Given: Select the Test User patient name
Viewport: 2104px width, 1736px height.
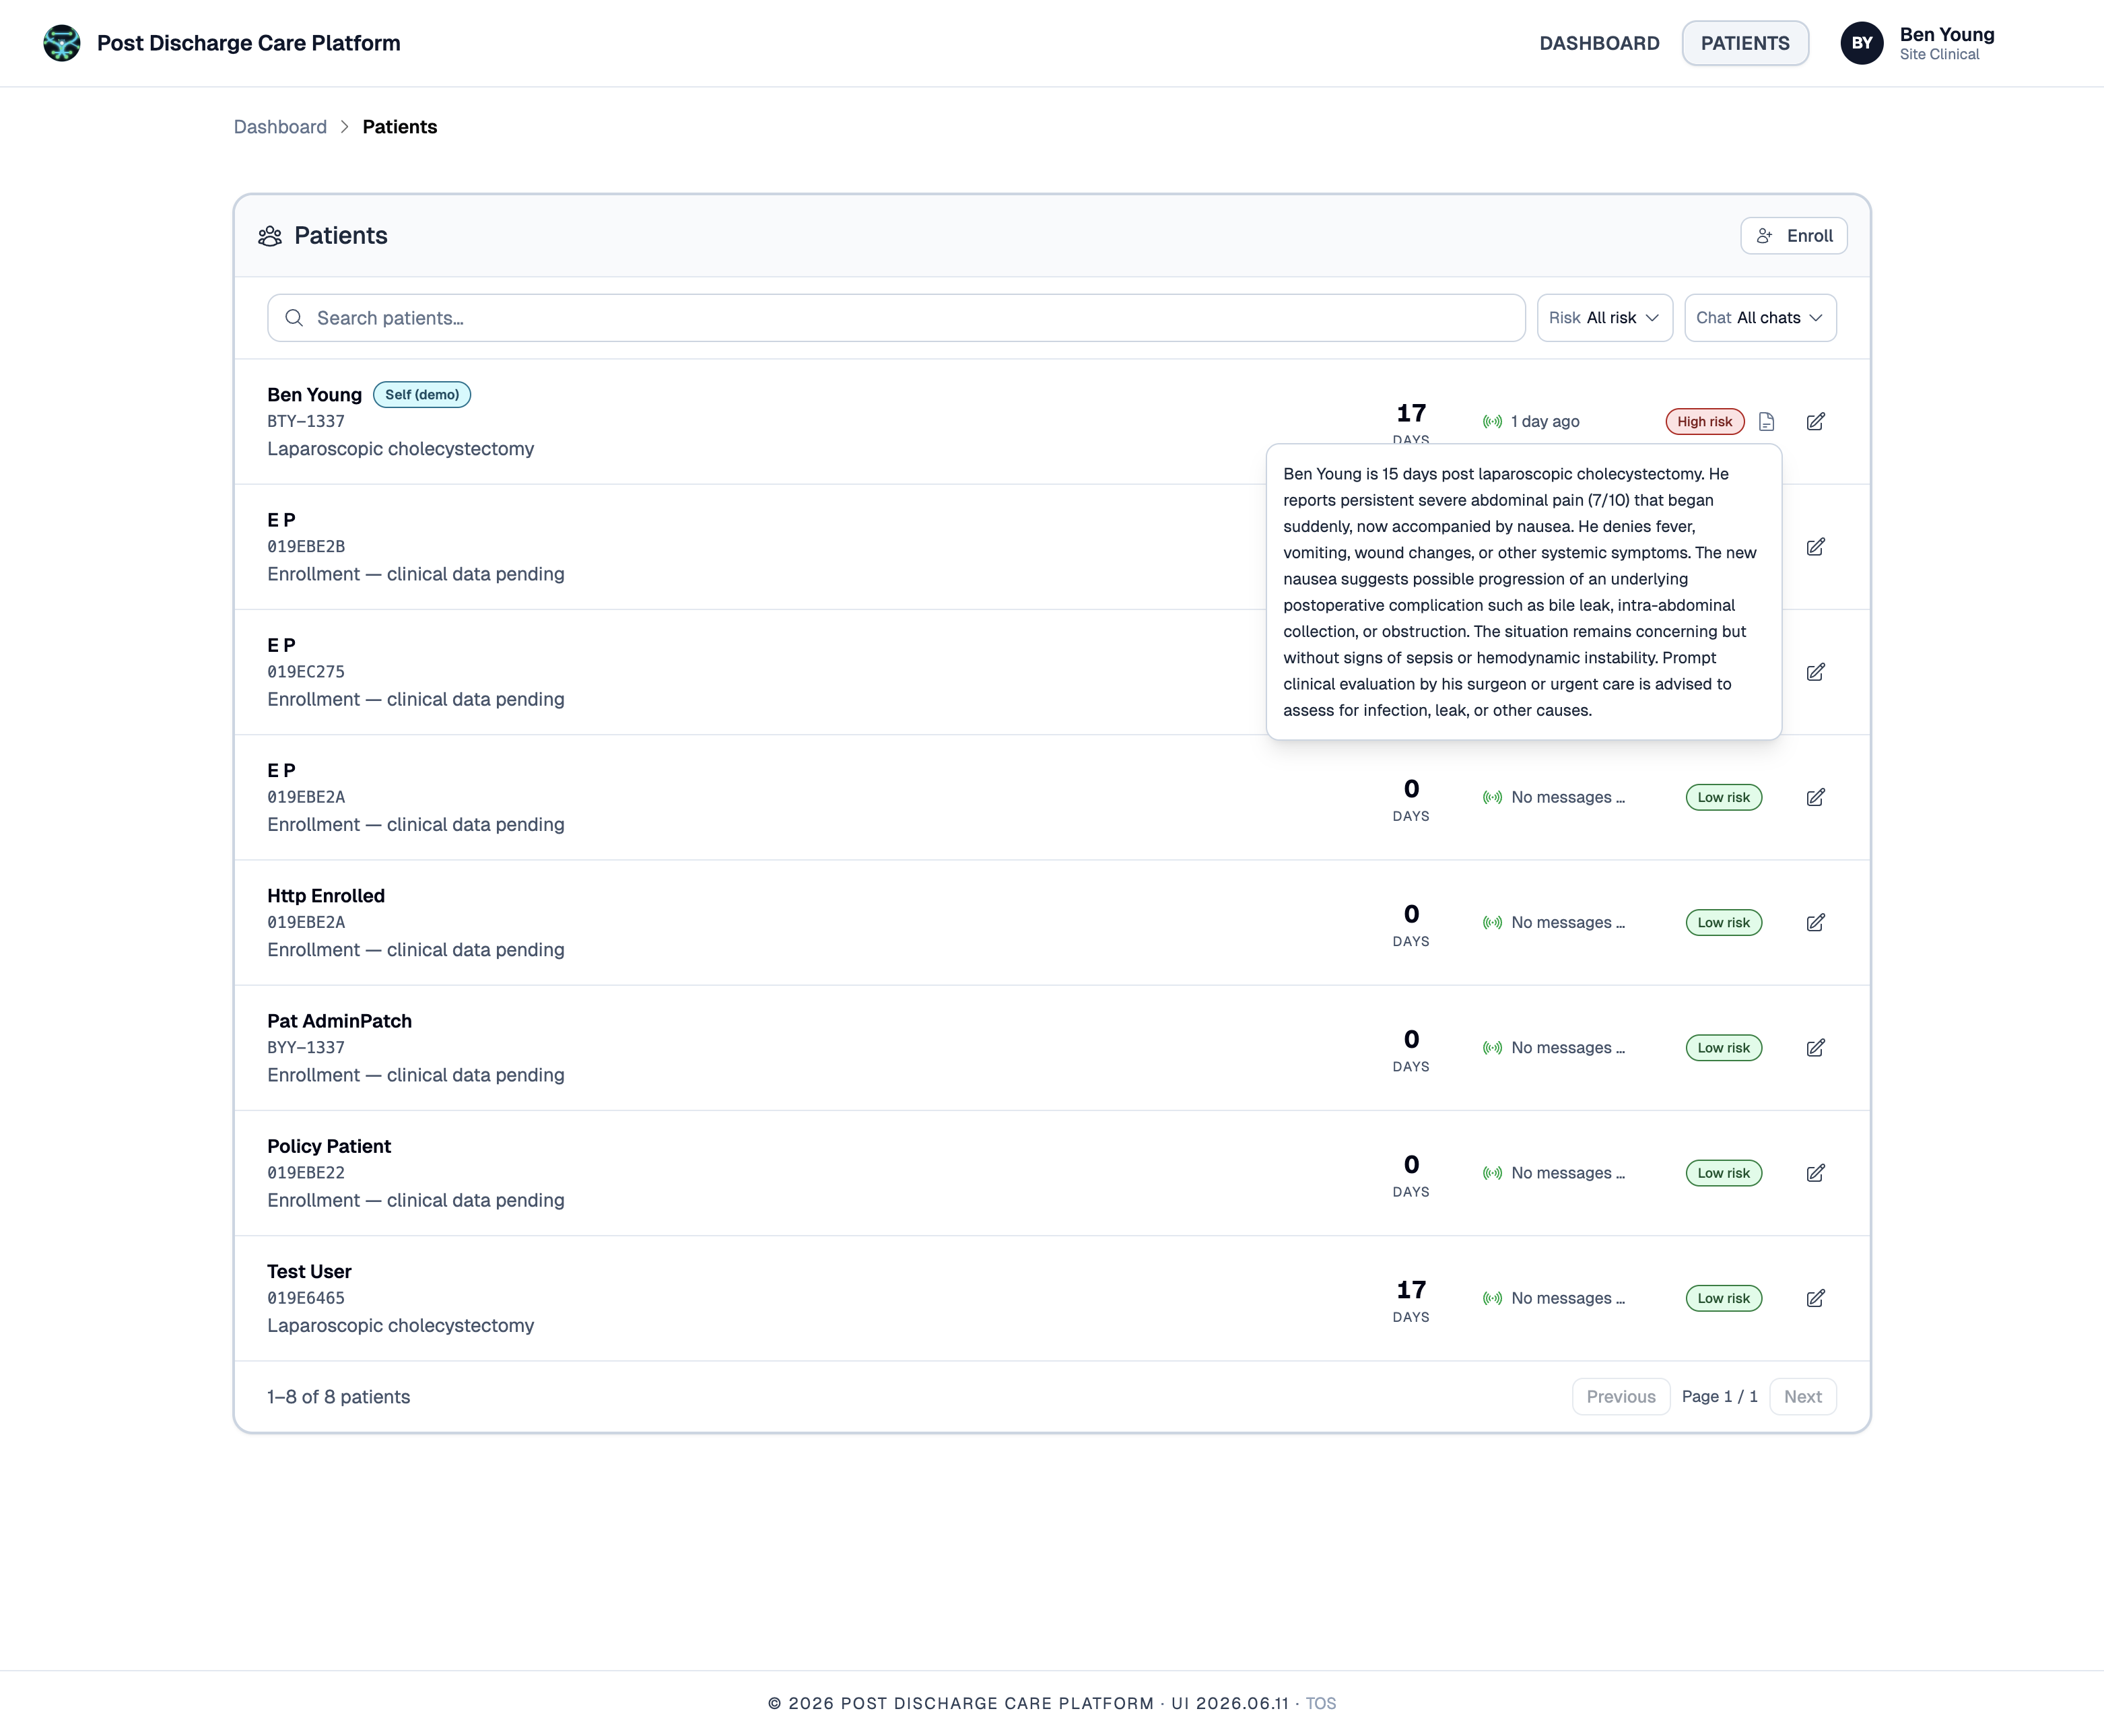Looking at the screenshot, I should click(309, 1271).
